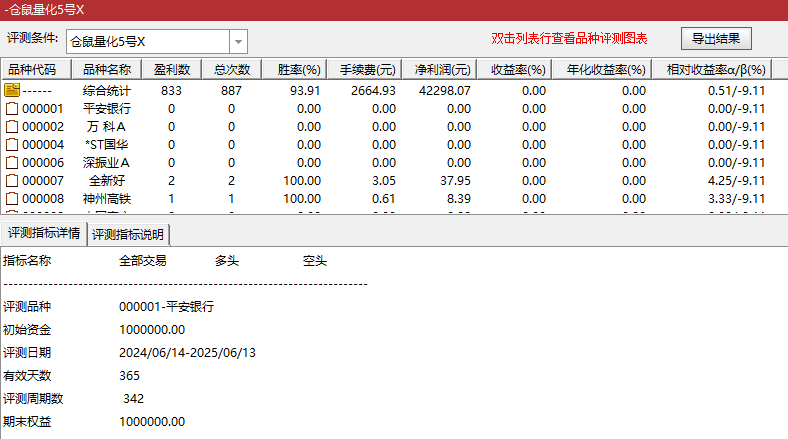This screenshot has width=788, height=439.
Task: Click the 全部交易 column heading
Action: click(143, 261)
